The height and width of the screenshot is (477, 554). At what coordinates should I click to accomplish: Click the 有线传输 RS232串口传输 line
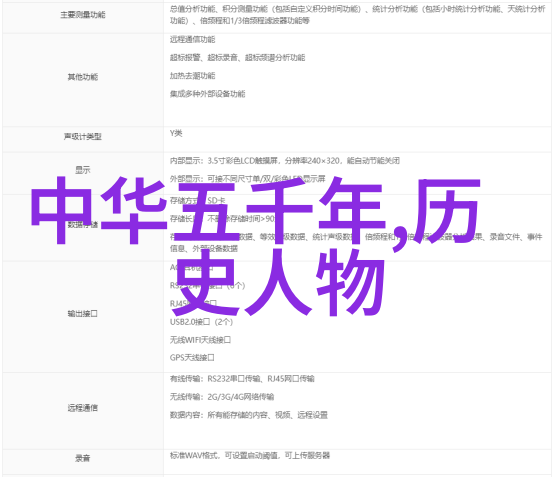(242, 379)
